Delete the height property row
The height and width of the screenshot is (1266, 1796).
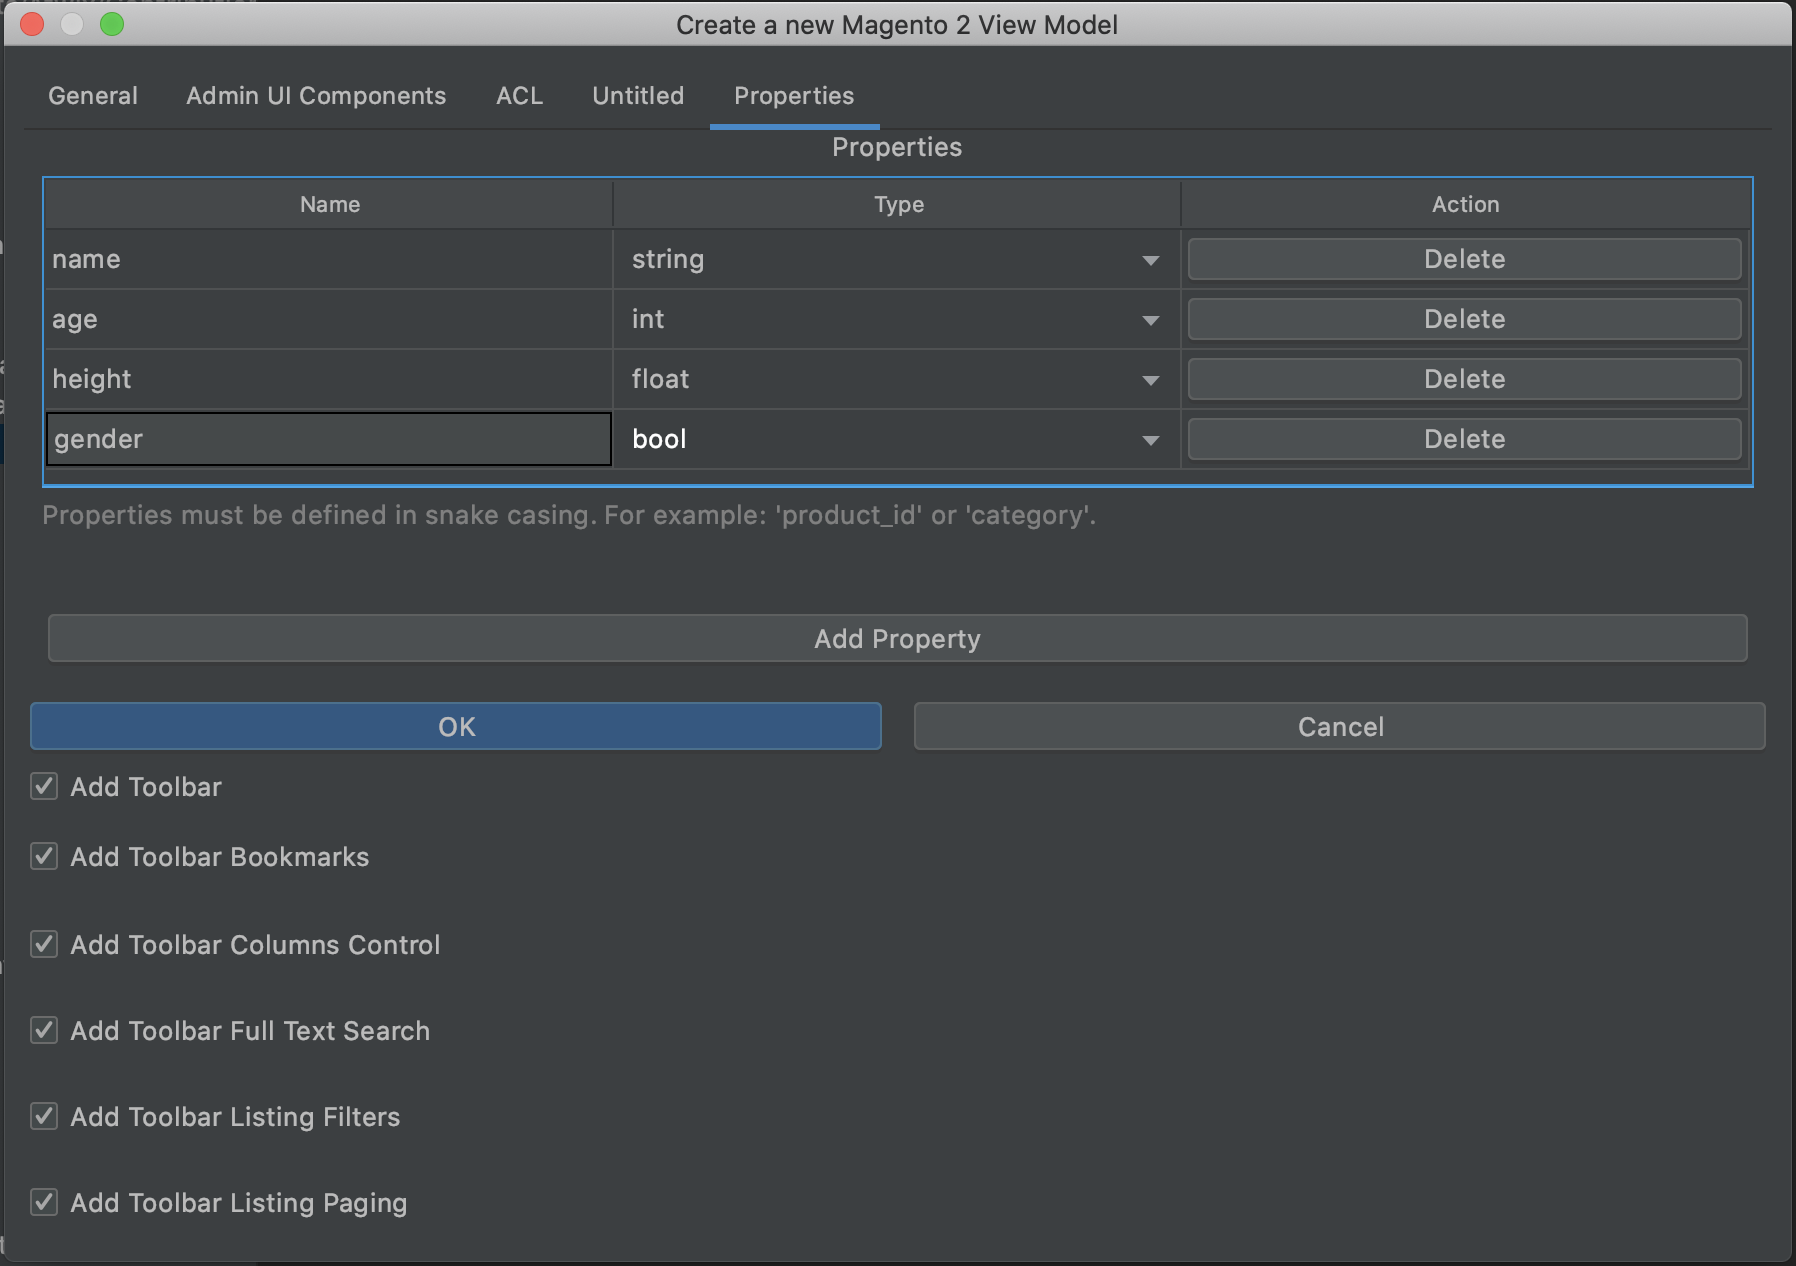pyautogui.click(x=1464, y=380)
